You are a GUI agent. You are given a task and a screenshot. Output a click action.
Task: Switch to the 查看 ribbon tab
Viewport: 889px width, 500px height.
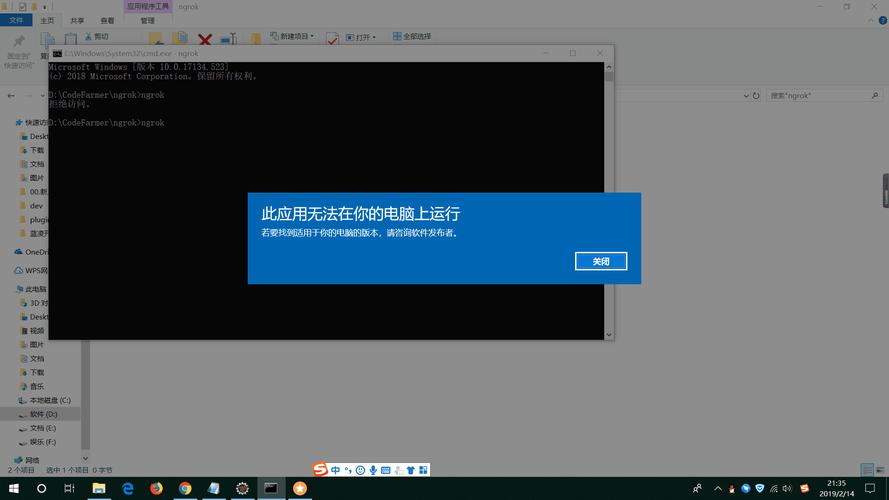click(107, 20)
